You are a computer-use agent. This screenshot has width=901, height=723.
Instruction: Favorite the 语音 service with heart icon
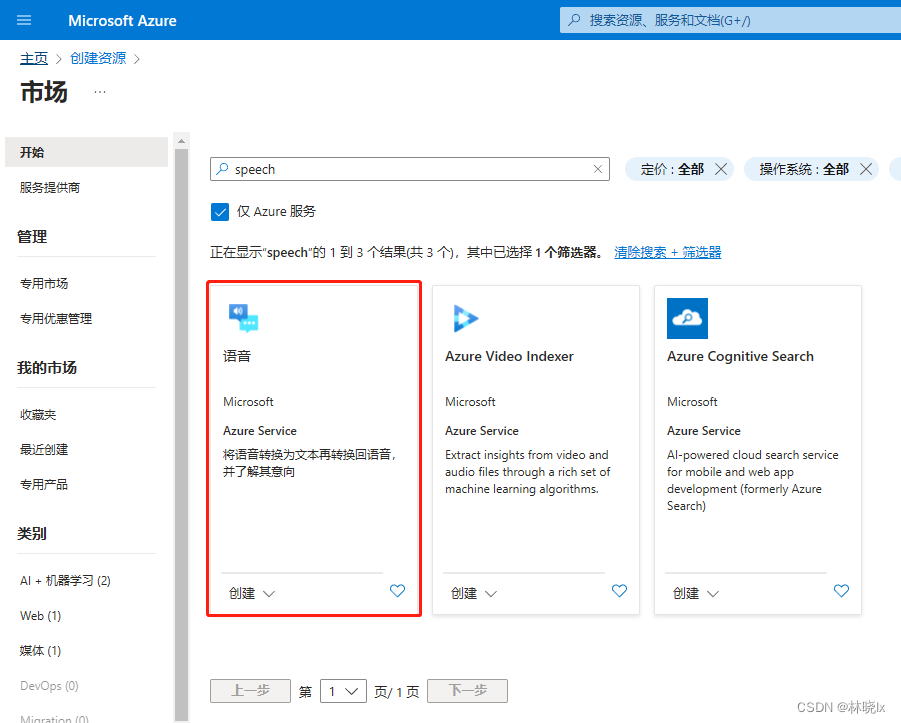coord(397,591)
